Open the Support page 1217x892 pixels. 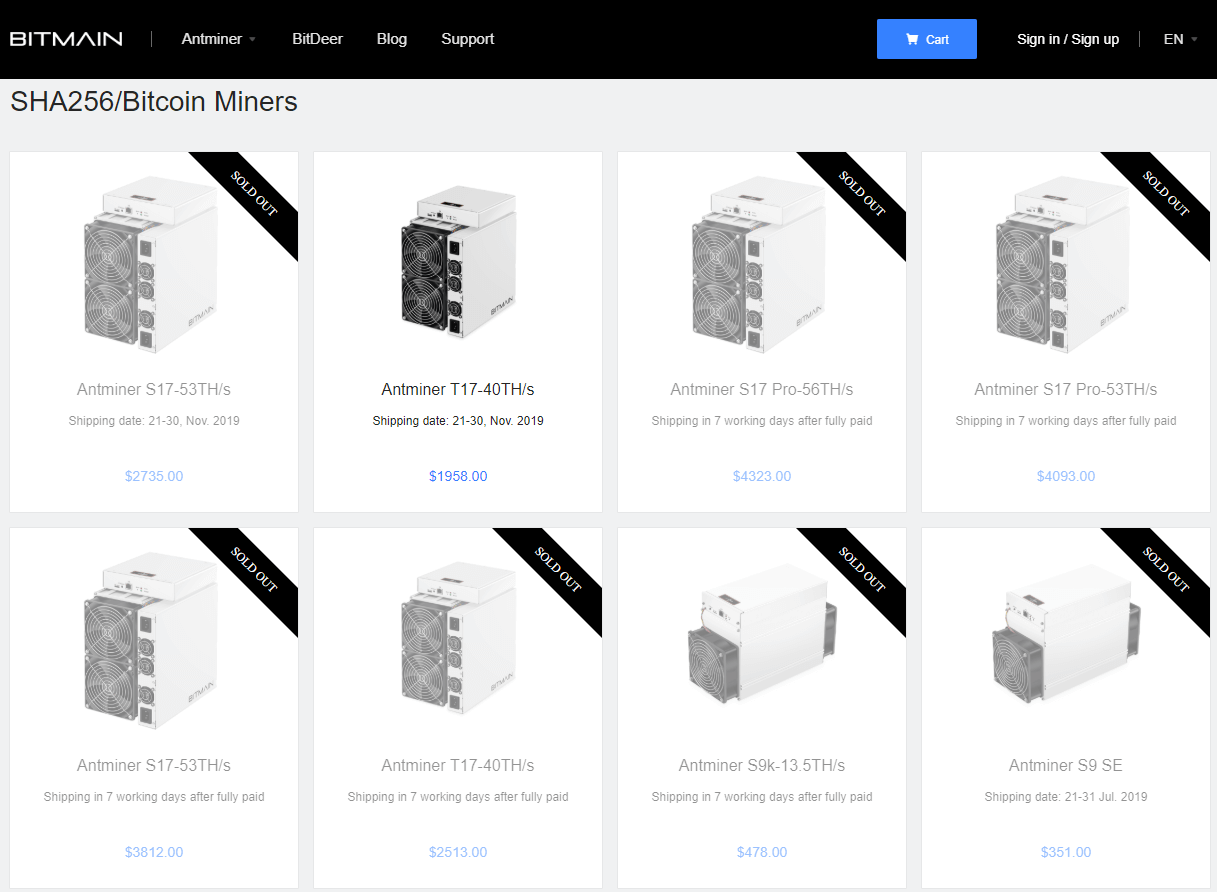[x=468, y=39]
